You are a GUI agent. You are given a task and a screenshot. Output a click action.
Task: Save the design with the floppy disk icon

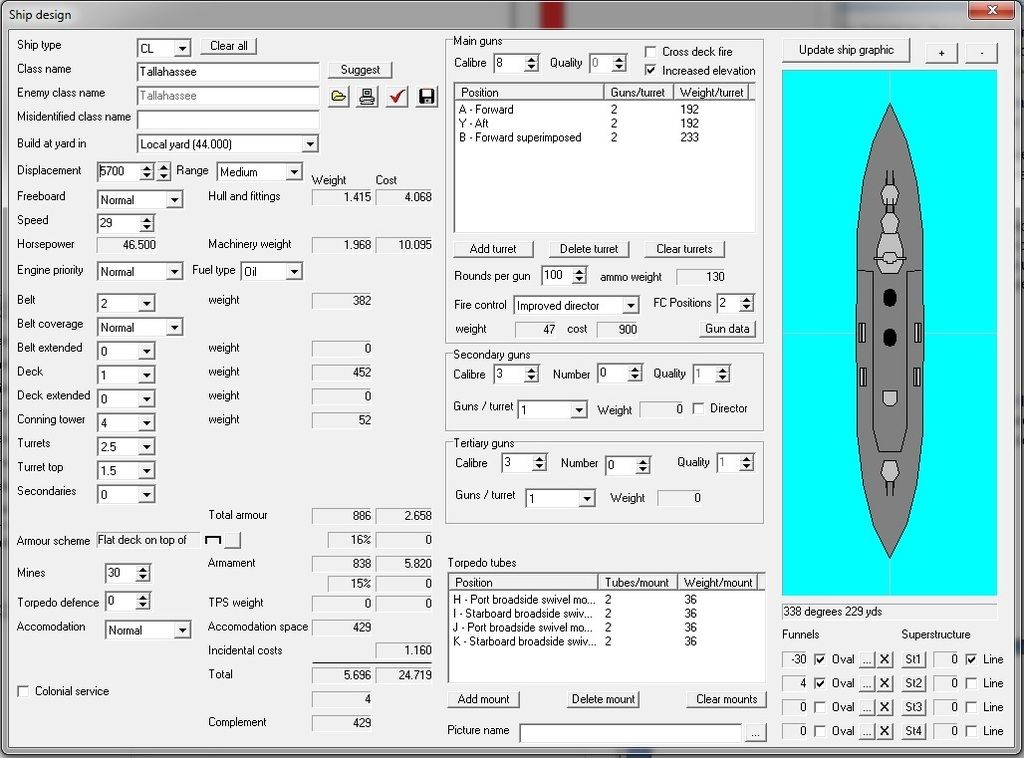[x=426, y=97]
